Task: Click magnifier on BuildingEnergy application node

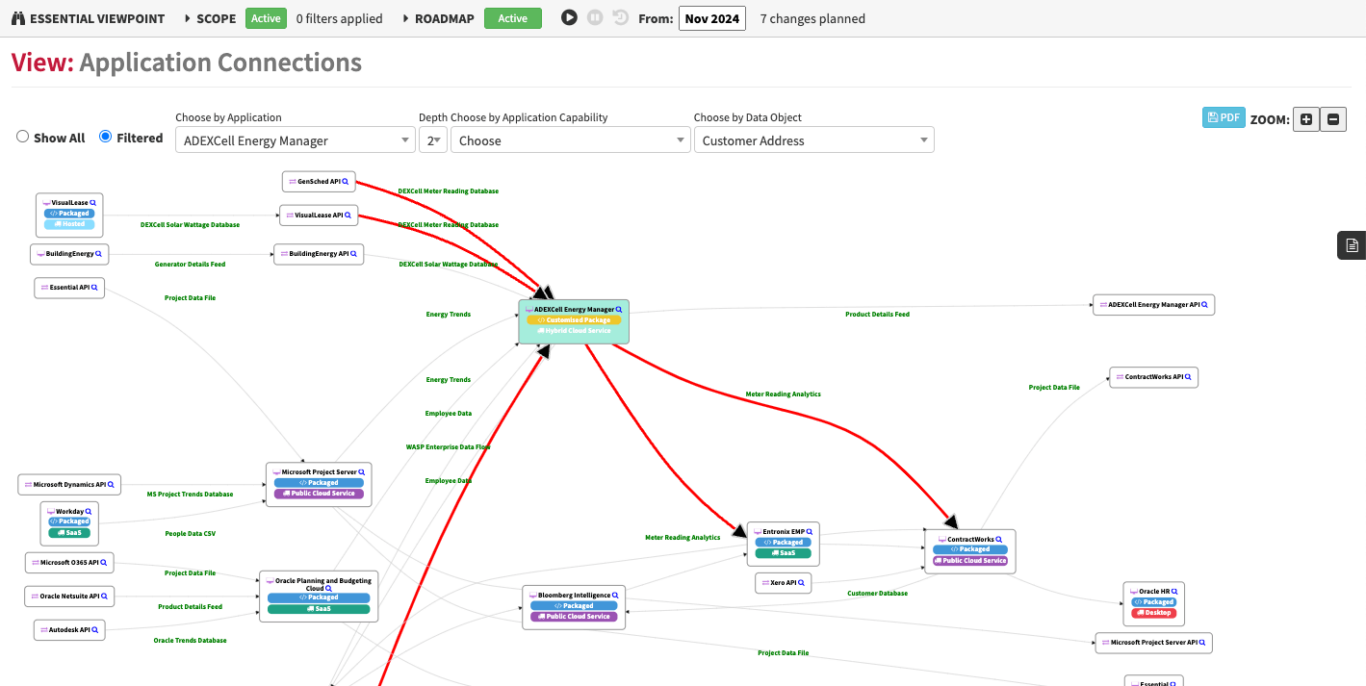Action: tap(99, 254)
